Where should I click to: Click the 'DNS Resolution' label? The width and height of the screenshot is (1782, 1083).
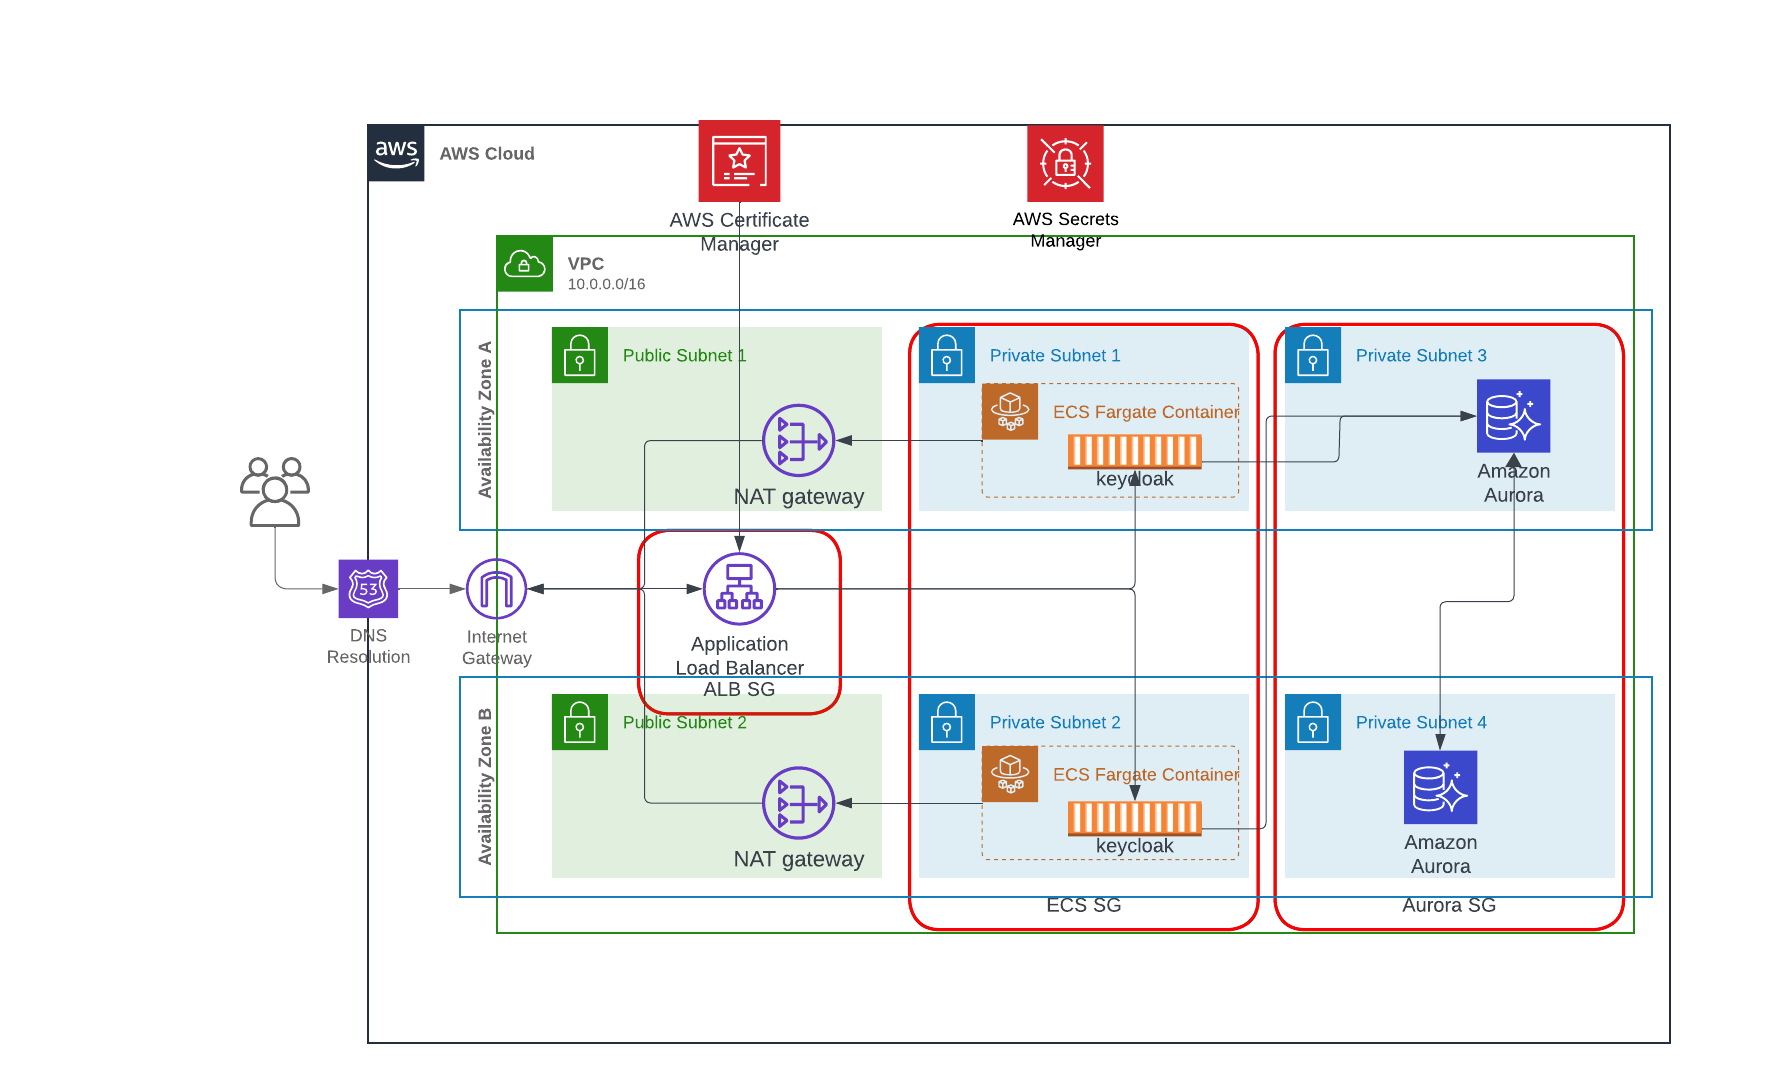(368, 646)
